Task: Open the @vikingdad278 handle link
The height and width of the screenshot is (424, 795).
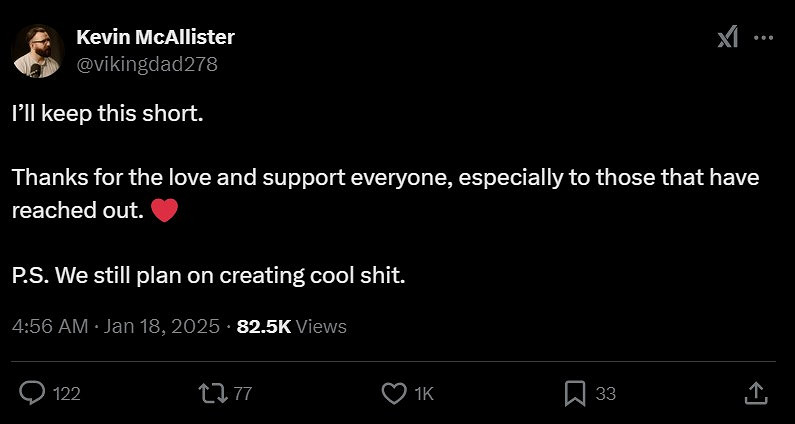Action: click(146, 64)
